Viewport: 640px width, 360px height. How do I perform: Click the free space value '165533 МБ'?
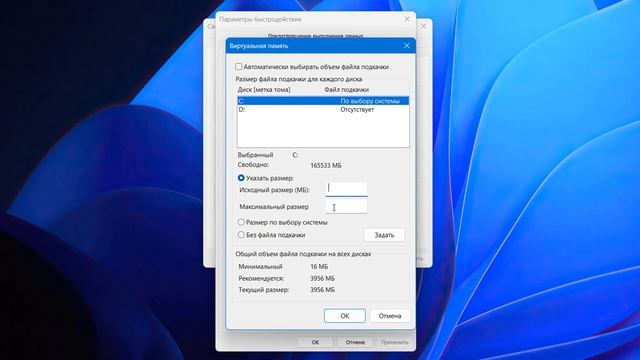[326, 166]
